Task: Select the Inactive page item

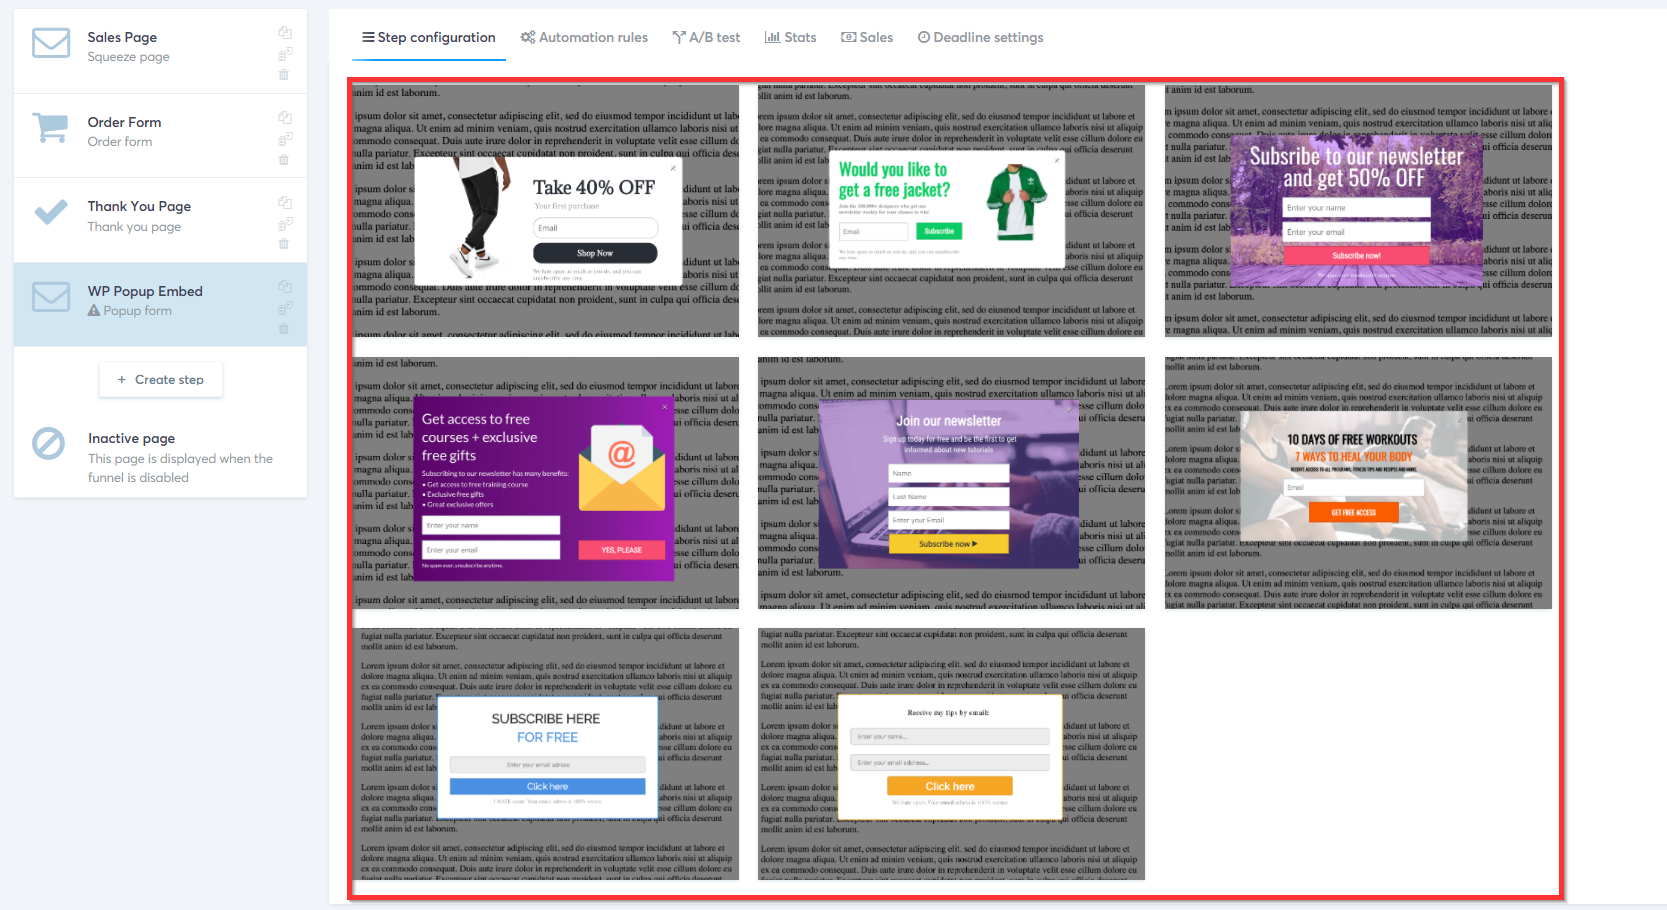Action: [x=160, y=457]
